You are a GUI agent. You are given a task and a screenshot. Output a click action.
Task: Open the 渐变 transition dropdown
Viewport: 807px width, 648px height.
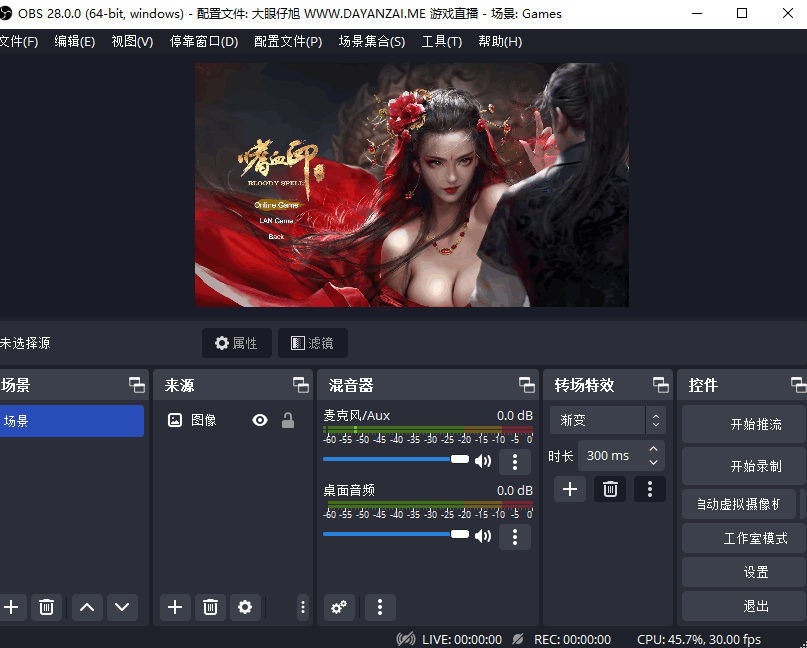[608, 421]
